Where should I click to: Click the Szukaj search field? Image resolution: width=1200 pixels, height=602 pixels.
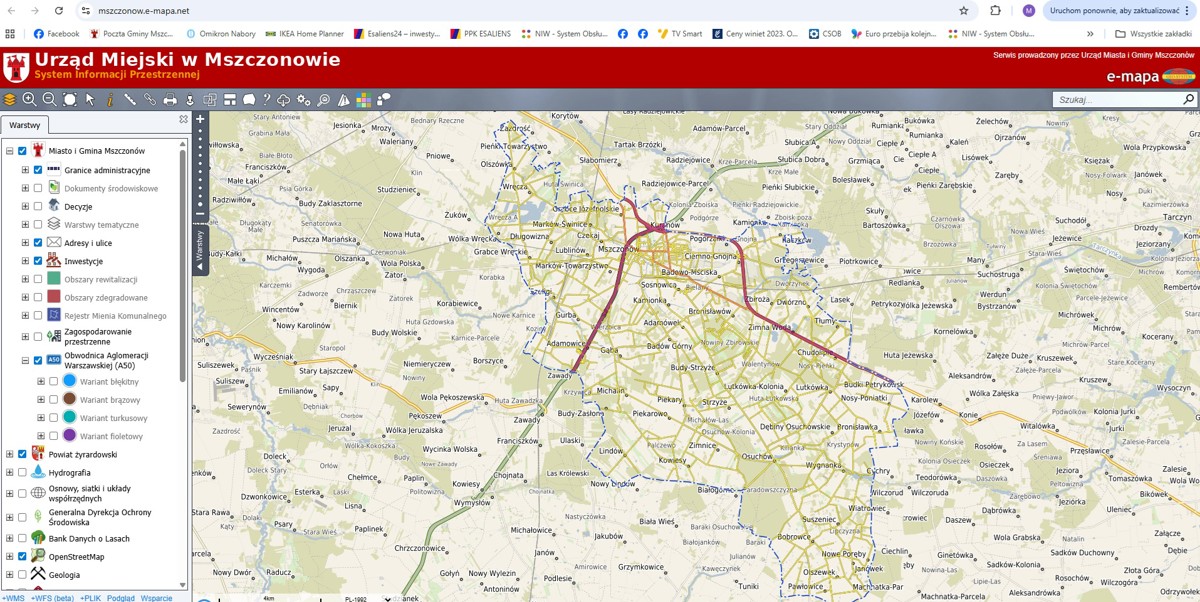coord(1117,100)
